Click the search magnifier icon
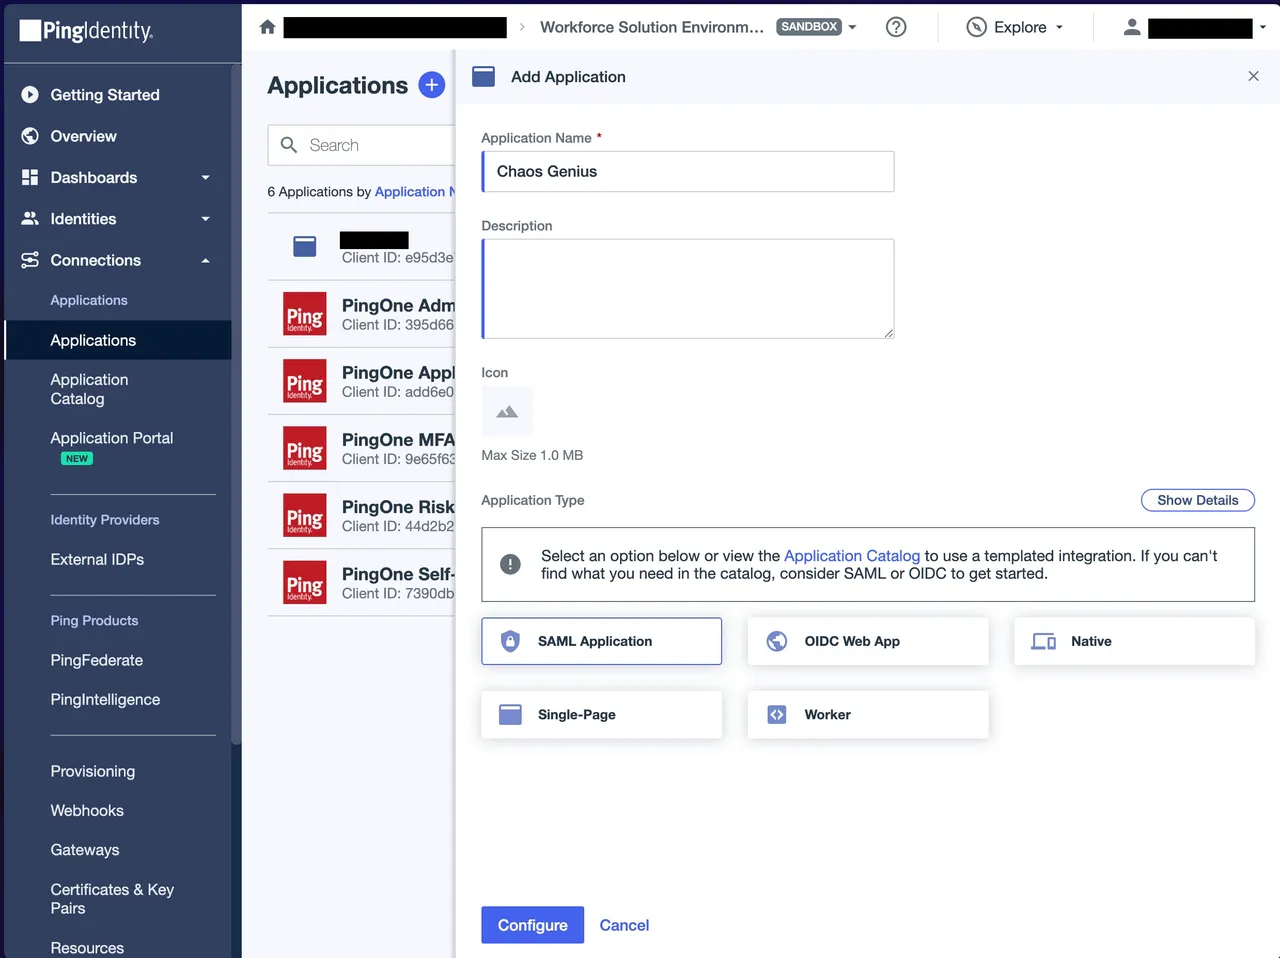The width and height of the screenshot is (1280, 958). [289, 145]
